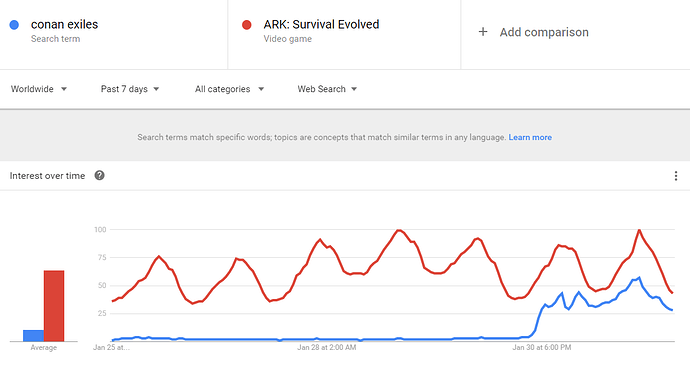
Task: Click the Learn more link
Action: [x=530, y=137]
